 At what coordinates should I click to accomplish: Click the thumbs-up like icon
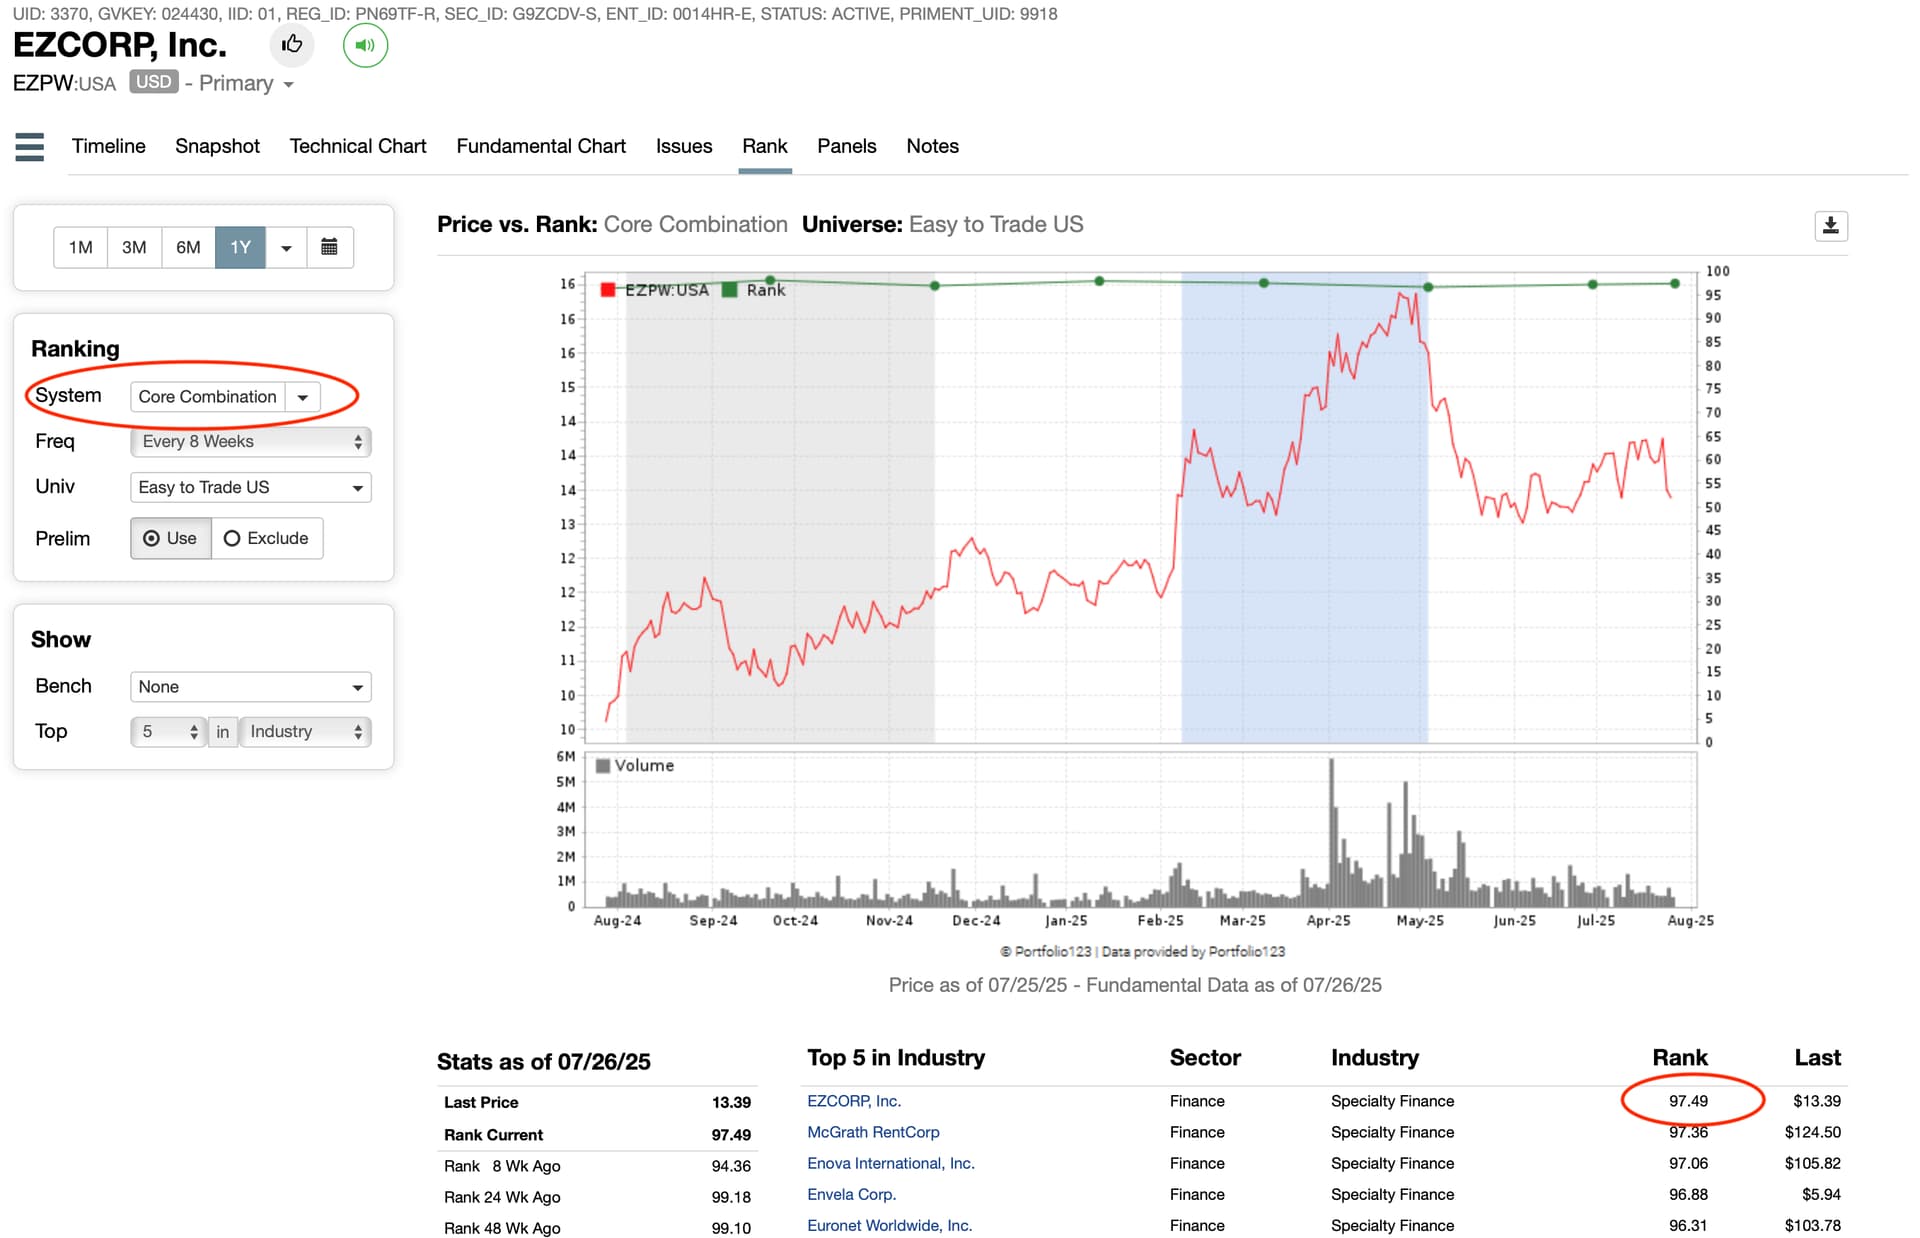pyautogui.click(x=292, y=45)
